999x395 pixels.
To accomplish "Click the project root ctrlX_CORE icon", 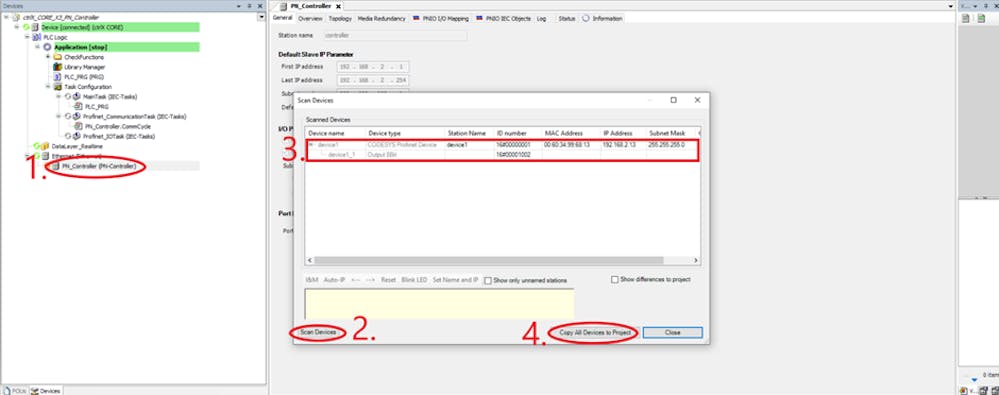I will [x=17, y=18].
